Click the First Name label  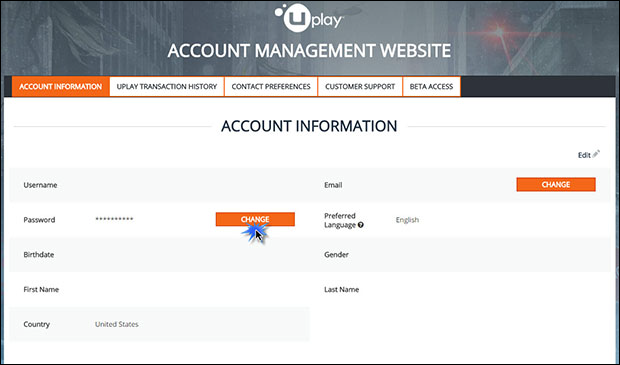pos(41,289)
